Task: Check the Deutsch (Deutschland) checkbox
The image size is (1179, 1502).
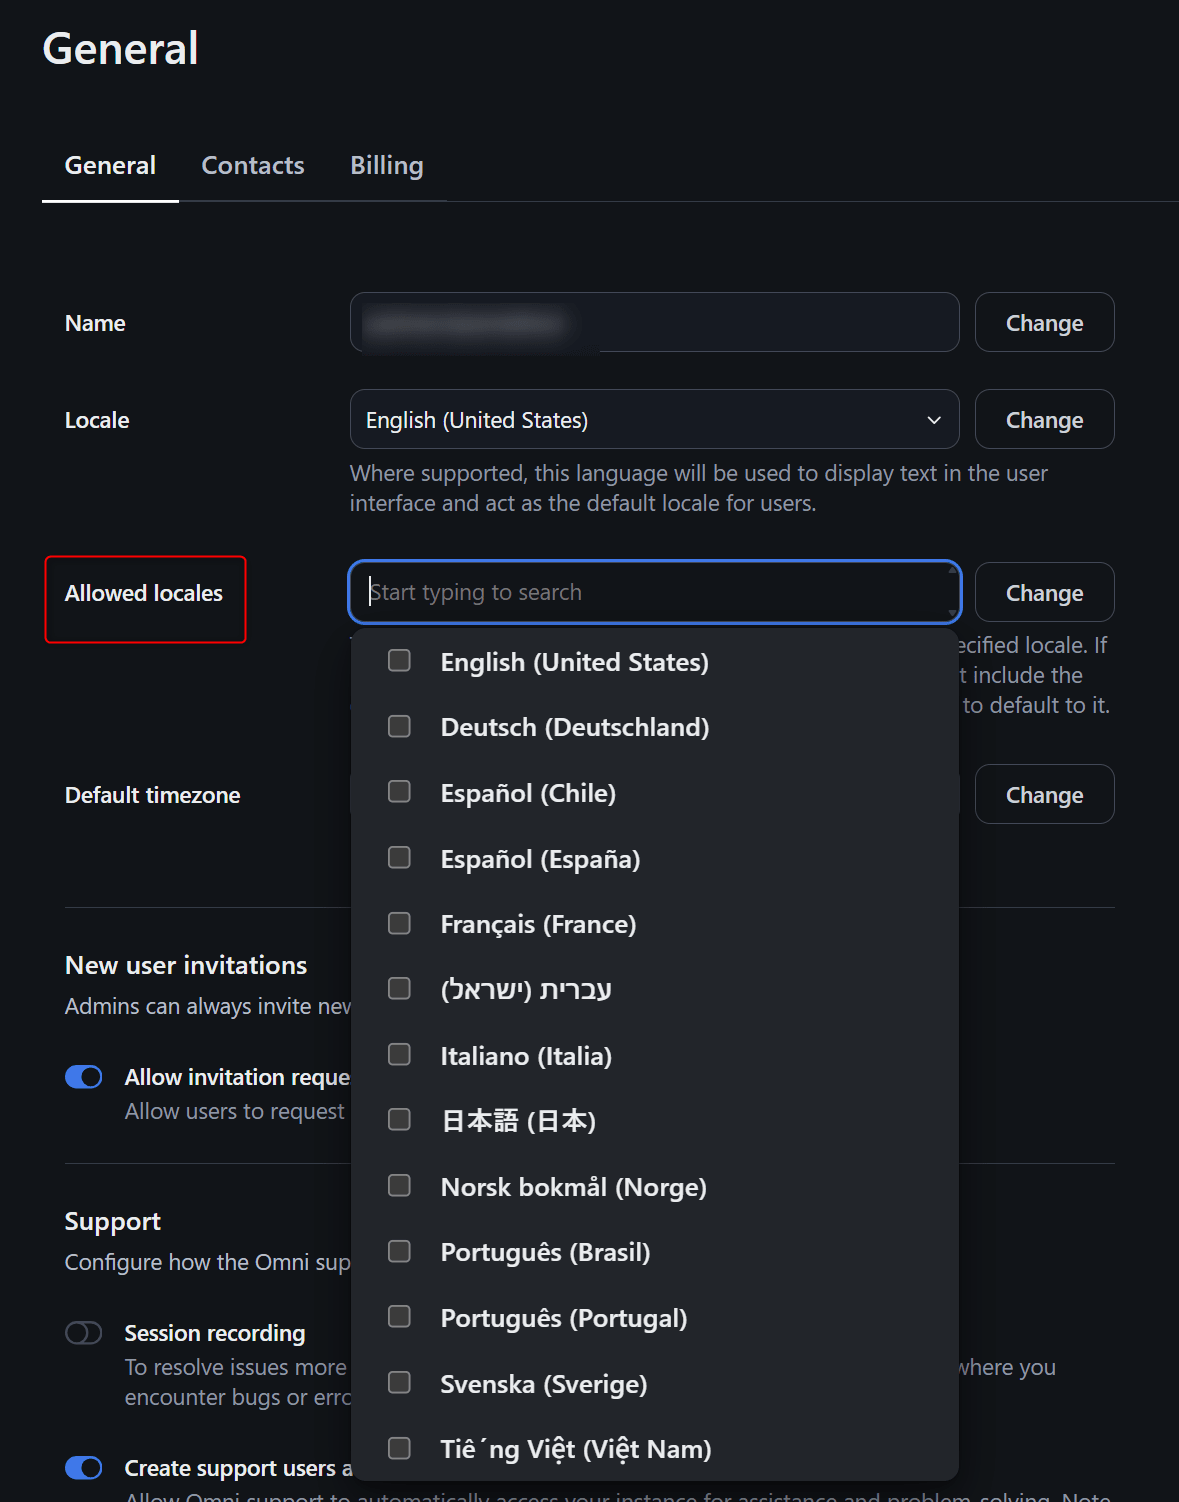Action: pos(399,727)
